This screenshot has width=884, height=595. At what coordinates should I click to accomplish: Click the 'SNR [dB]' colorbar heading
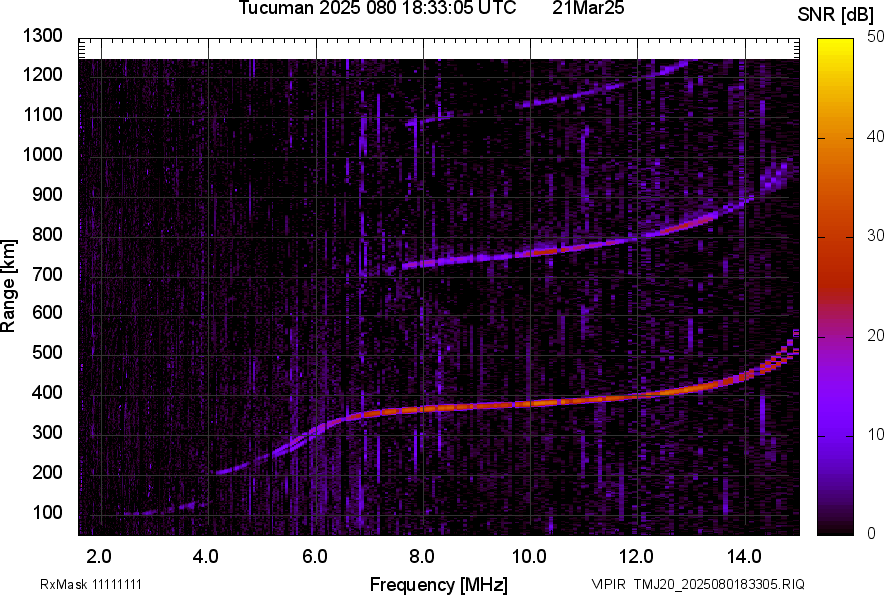pos(836,15)
